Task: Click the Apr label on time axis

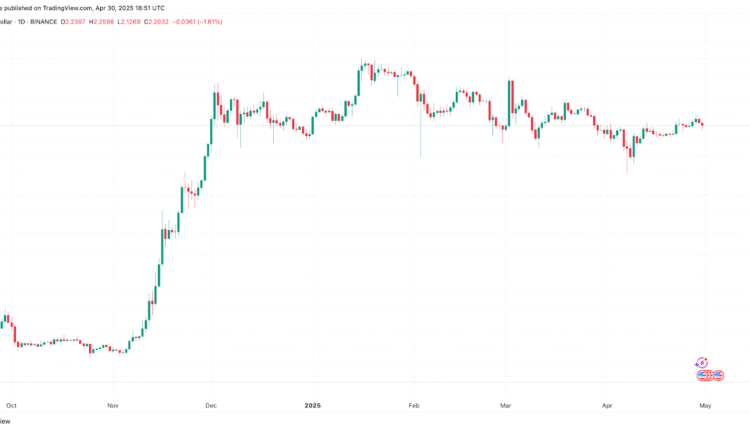Action: pos(607,406)
